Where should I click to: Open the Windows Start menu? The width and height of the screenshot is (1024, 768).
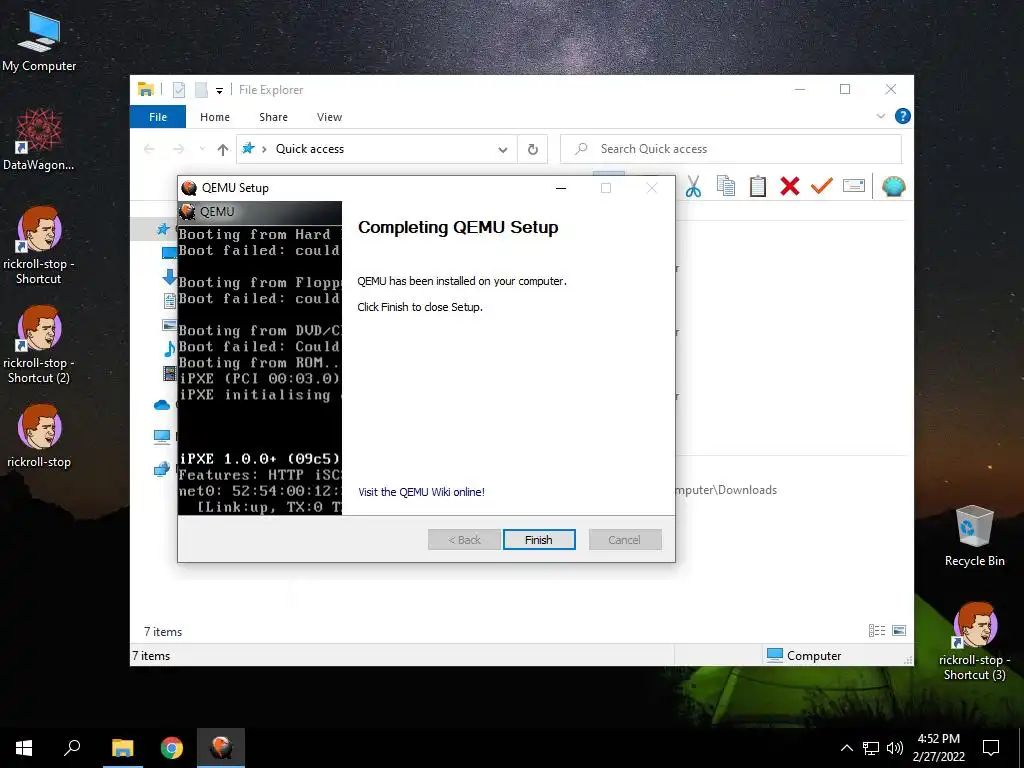[24, 748]
